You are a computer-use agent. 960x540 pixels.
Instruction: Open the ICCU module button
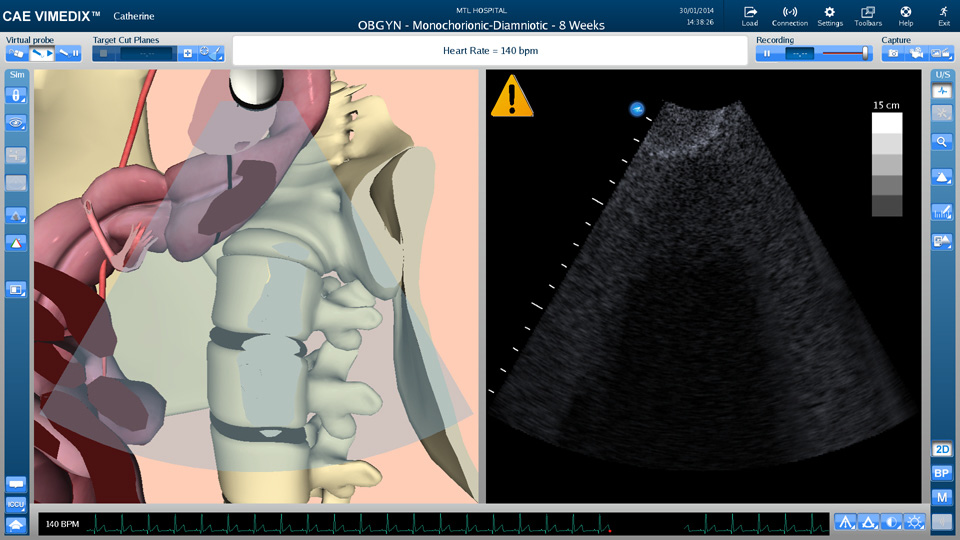(17, 504)
